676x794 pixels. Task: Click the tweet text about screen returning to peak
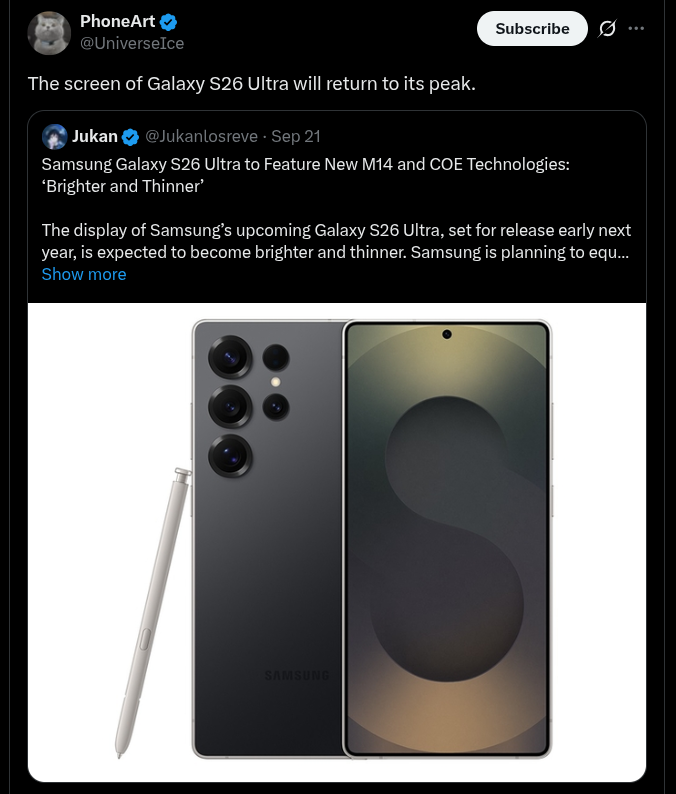[x=251, y=83]
